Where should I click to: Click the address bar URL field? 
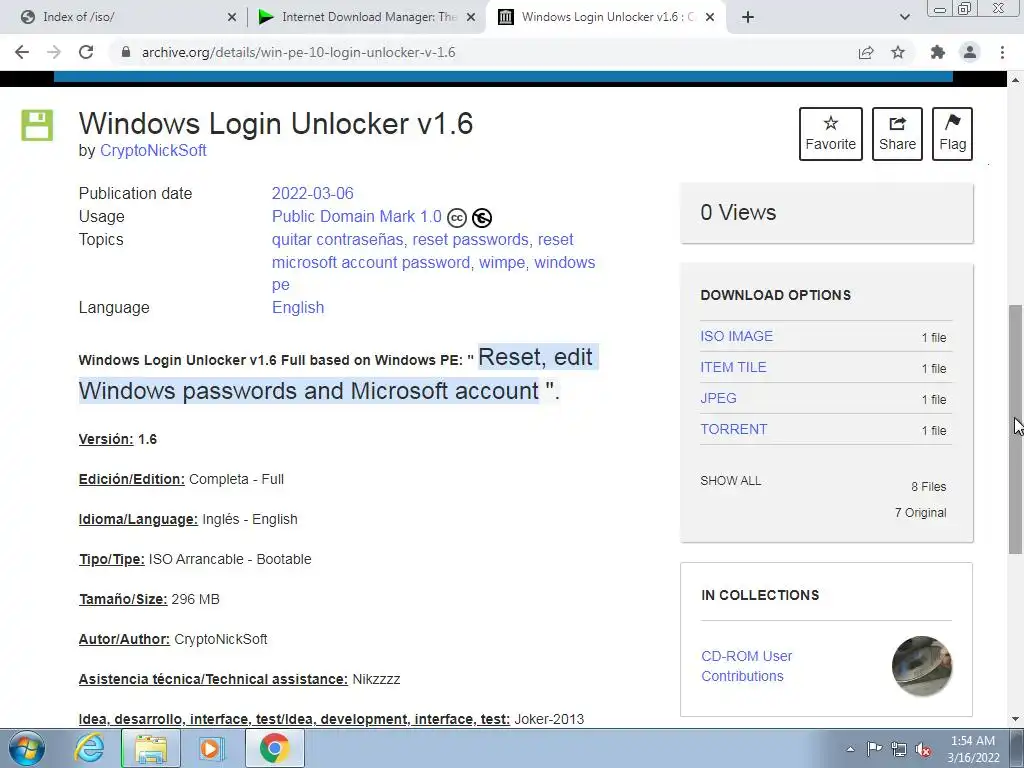point(483,52)
